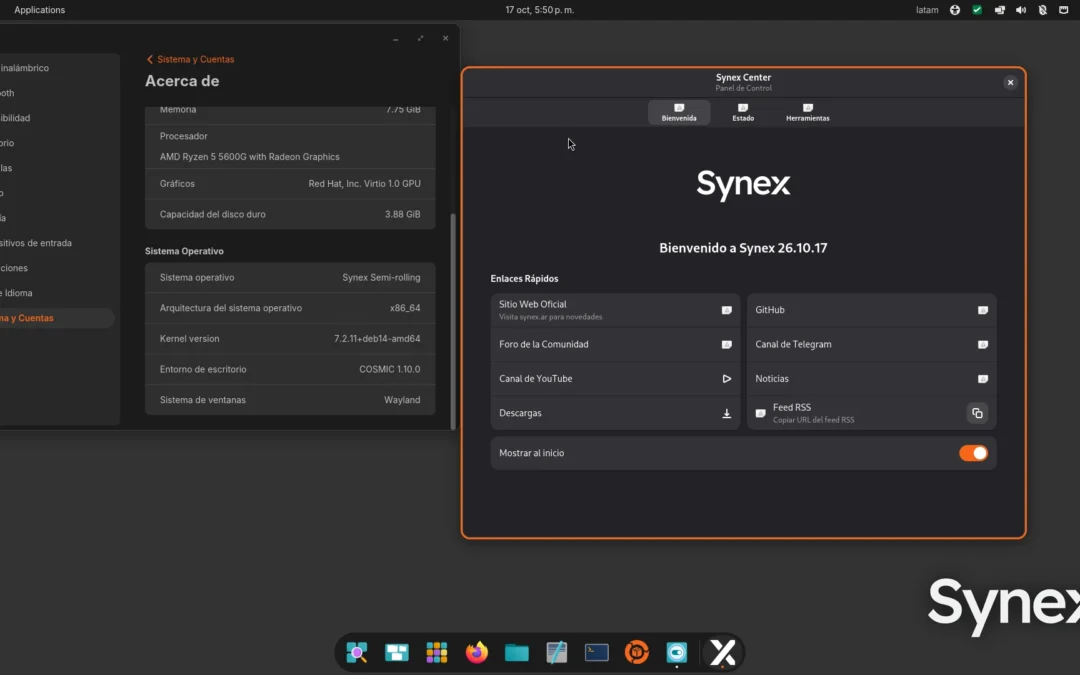
Task: Click the download icon in Descargas row
Action: (x=726, y=413)
